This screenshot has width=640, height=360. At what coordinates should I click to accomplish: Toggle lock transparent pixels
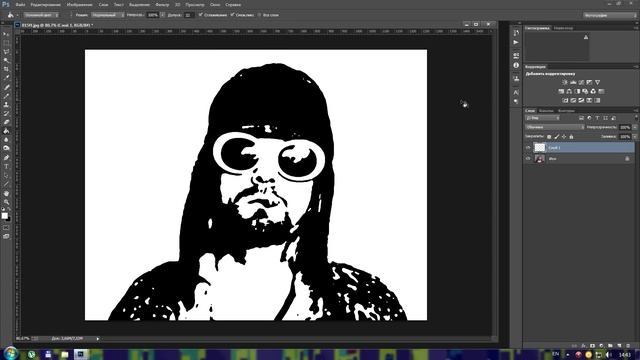click(549, 137)
